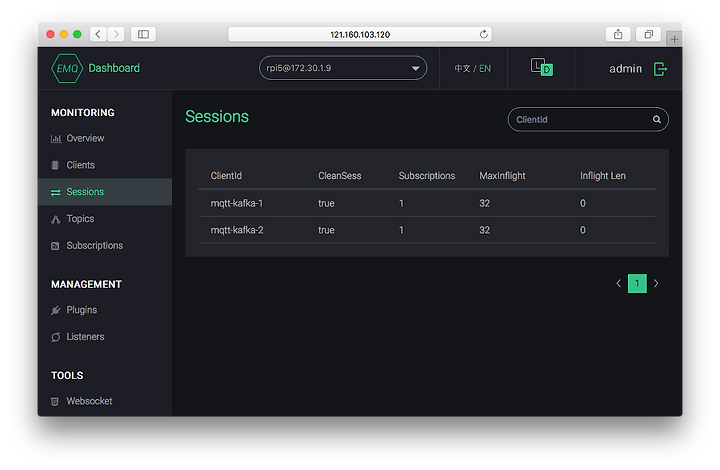Open a new Safari tab
This screenshot has height=470, width=720.
coord(674,39)
